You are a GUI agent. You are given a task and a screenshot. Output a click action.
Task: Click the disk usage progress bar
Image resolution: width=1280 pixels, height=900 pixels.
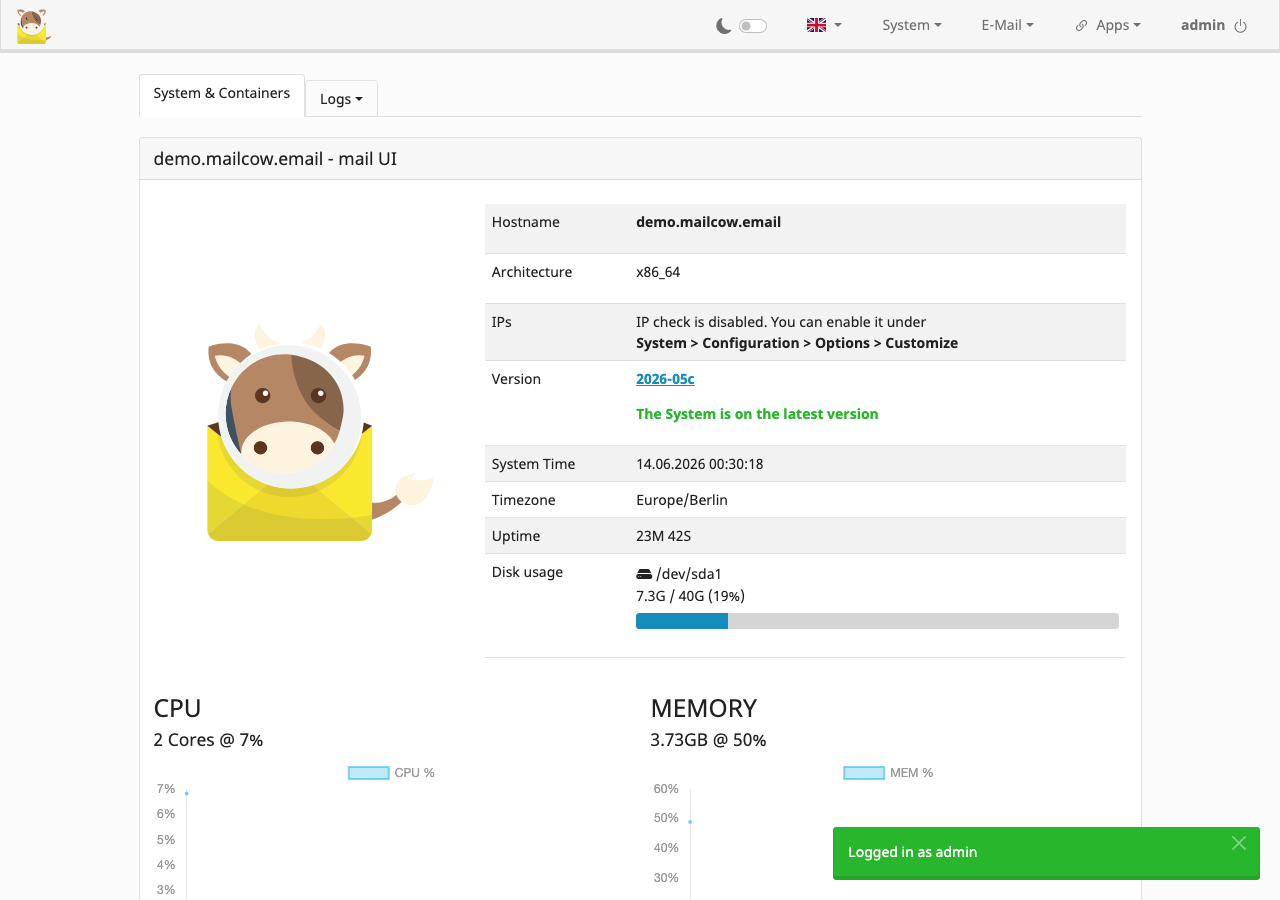(x=877, y=621)
